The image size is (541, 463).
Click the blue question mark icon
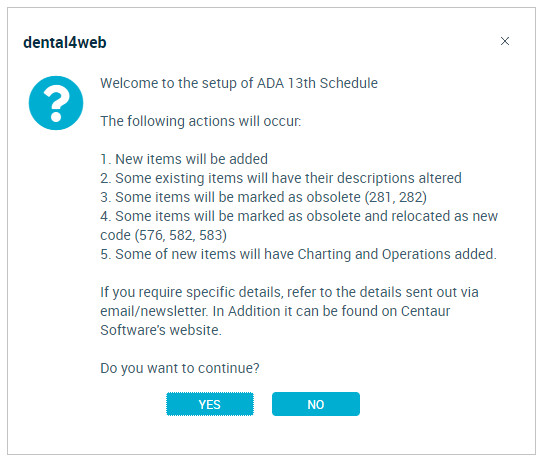tap(56, 103)
